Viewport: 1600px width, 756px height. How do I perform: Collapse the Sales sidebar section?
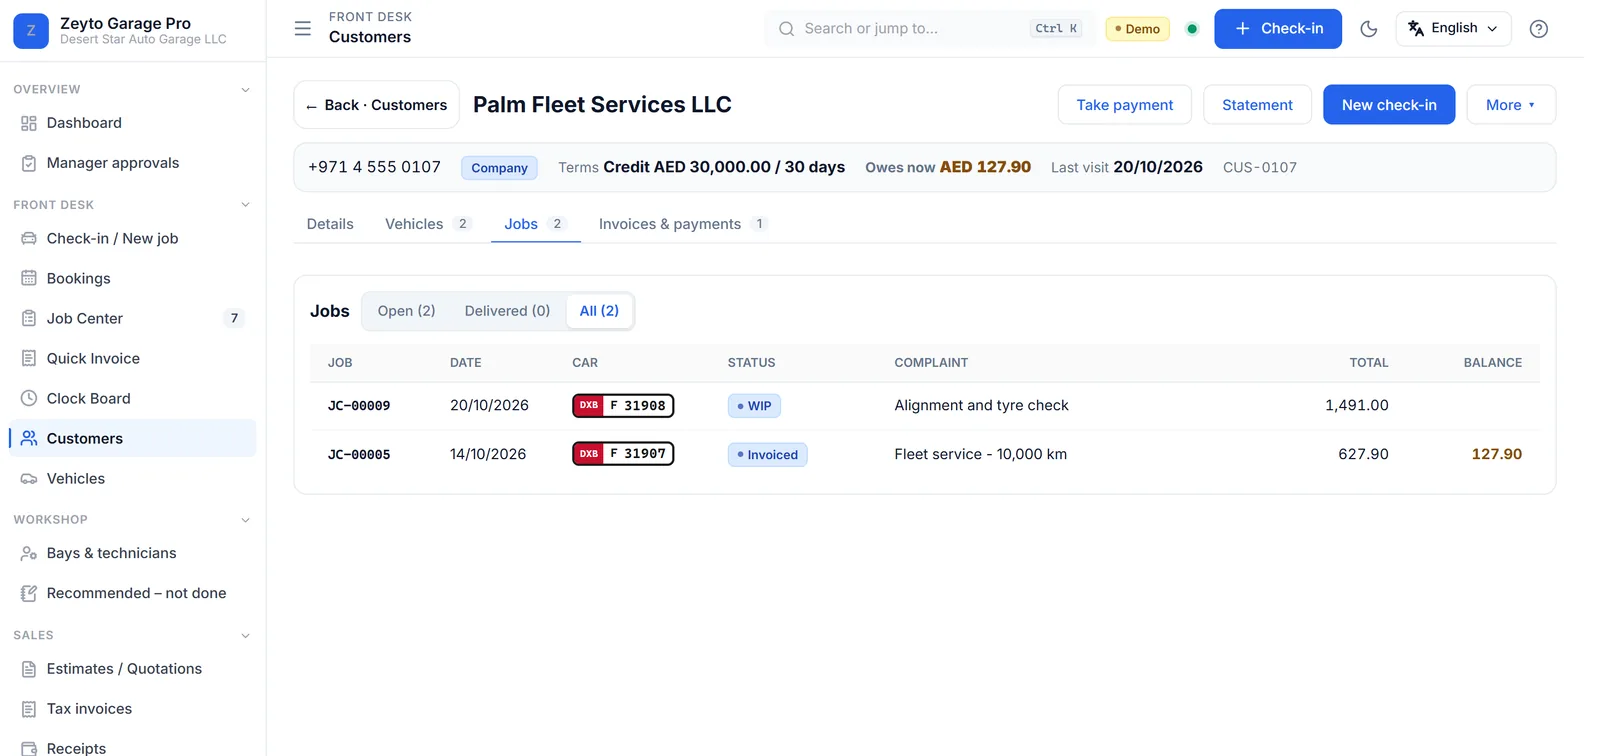pos(246,636)
